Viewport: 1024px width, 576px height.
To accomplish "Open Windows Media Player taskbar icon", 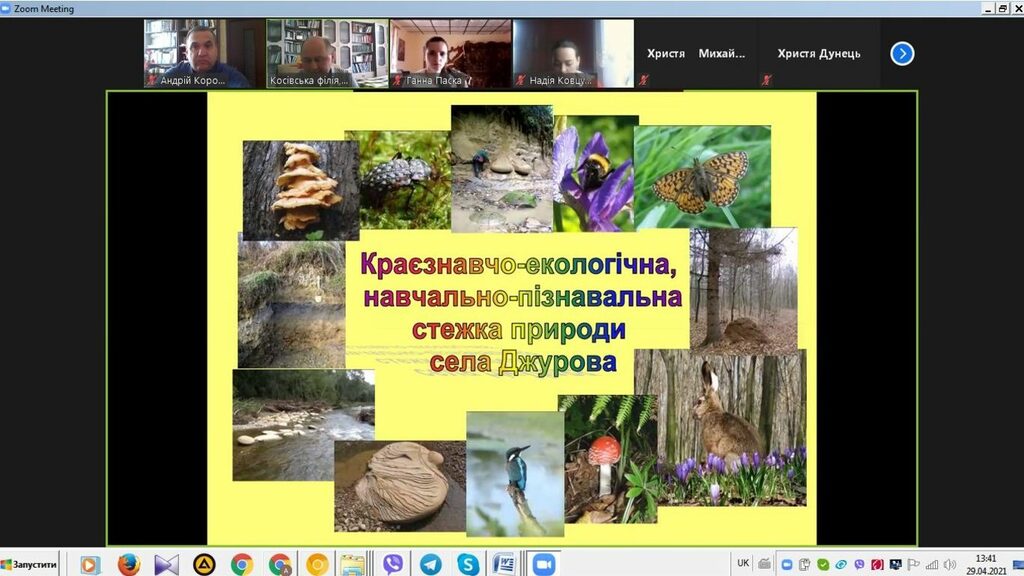I will (90, 565).
